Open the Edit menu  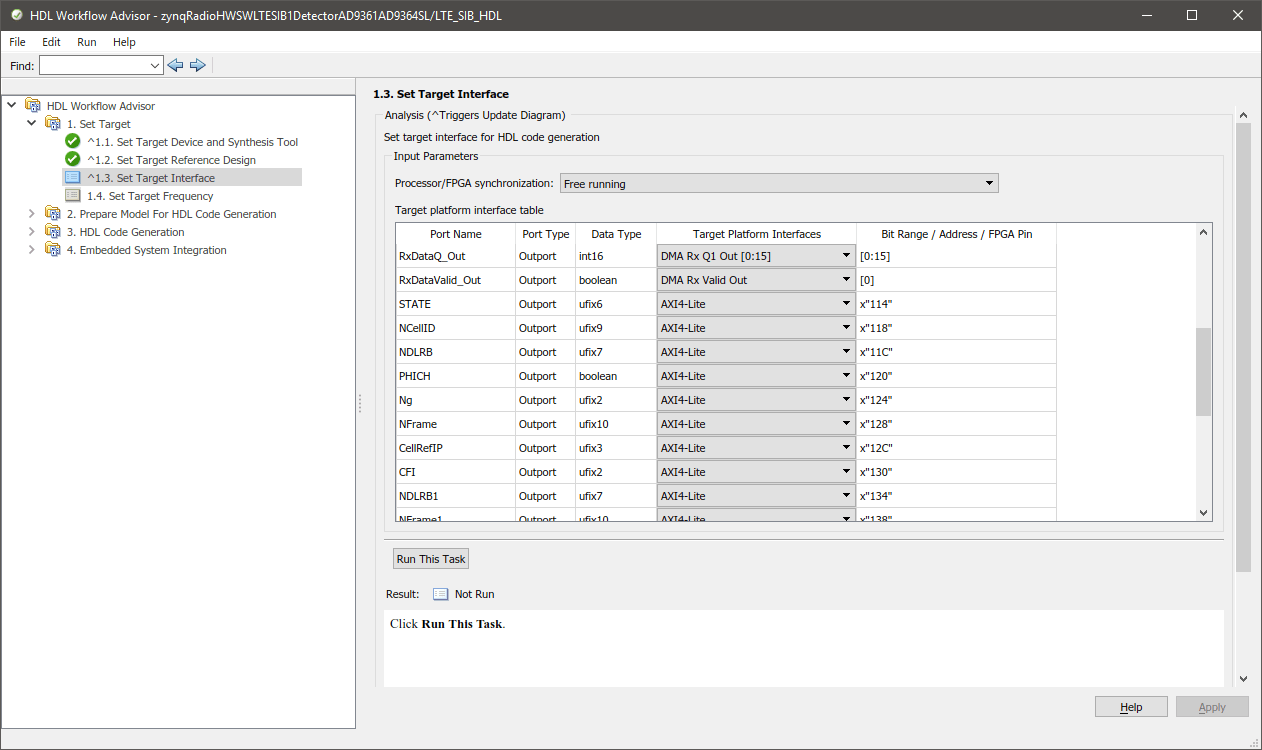51,42
